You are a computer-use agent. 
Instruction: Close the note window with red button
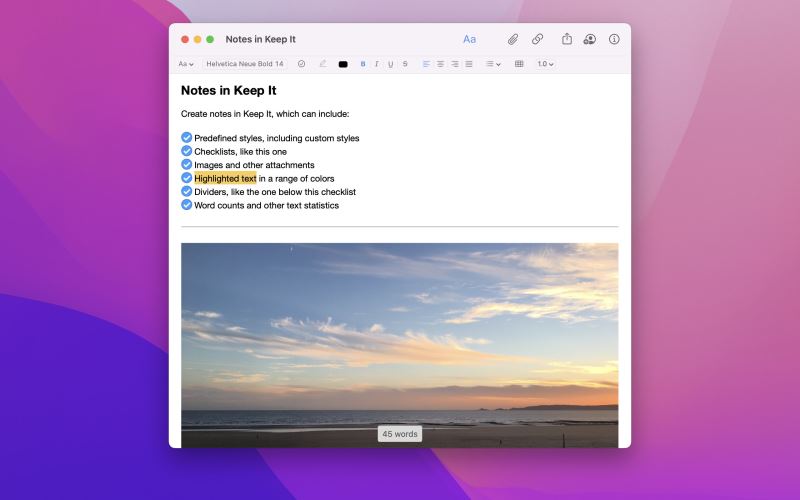(x=185, y=39)
